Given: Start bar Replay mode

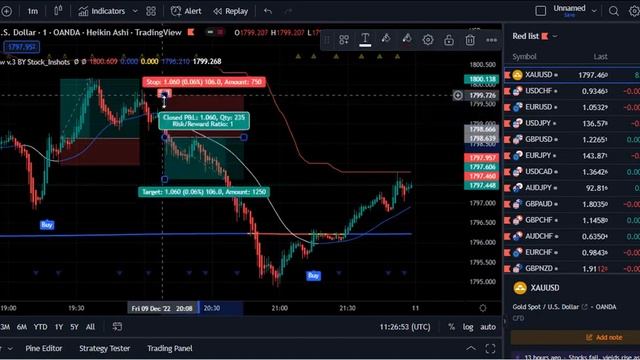Looking at the screenshot, I should (231, 11).
